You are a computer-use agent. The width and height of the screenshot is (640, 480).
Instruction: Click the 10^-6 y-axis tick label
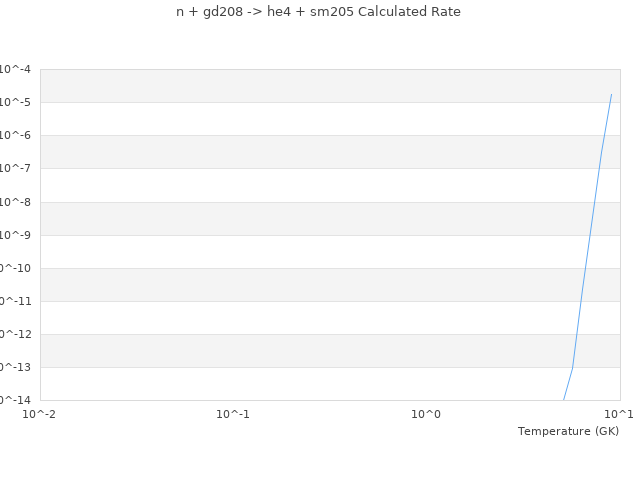click(x=14, y=135)
